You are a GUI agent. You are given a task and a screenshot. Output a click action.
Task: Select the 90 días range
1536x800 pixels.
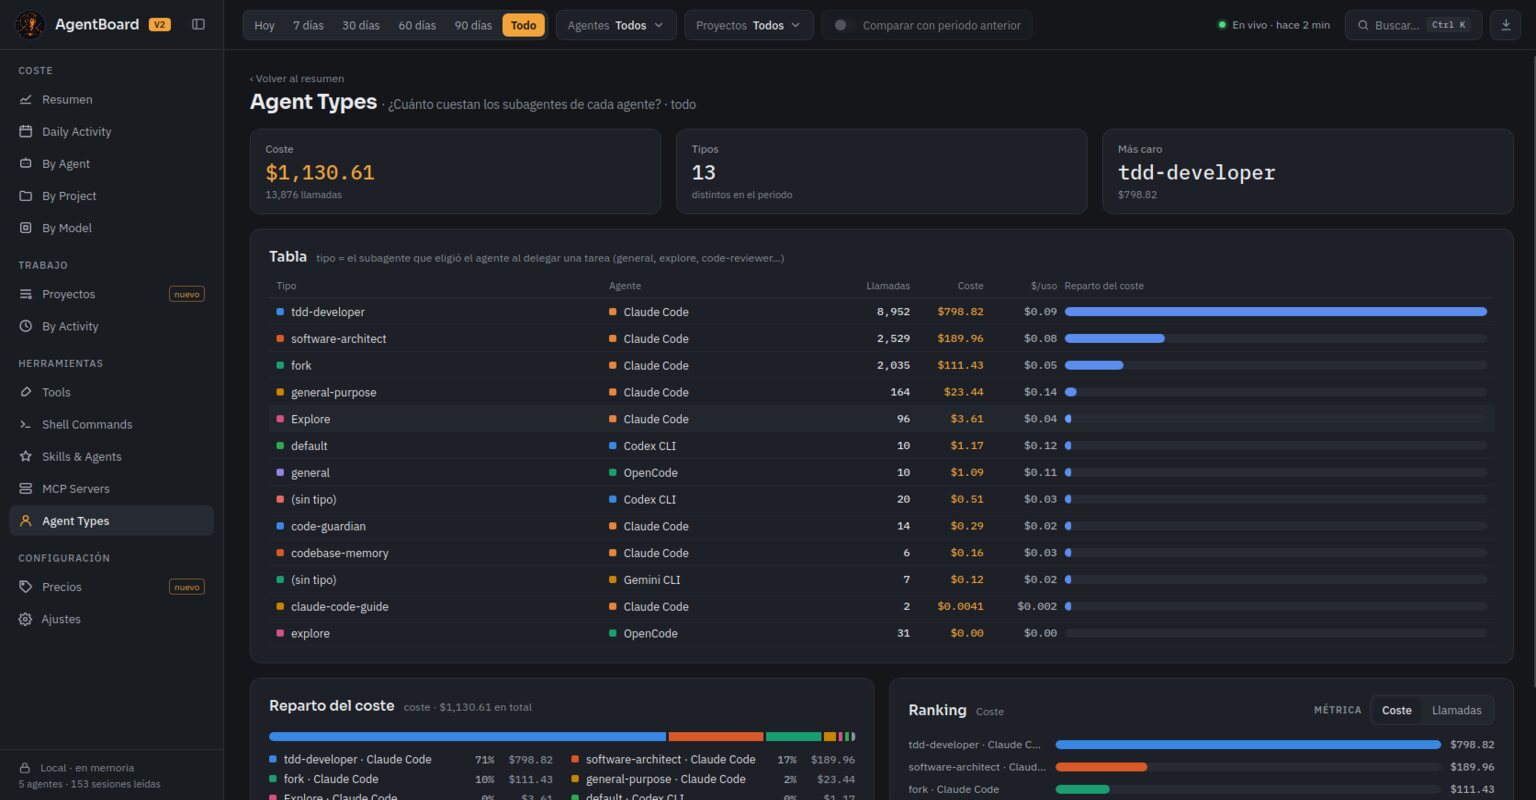tap(473, 25)
